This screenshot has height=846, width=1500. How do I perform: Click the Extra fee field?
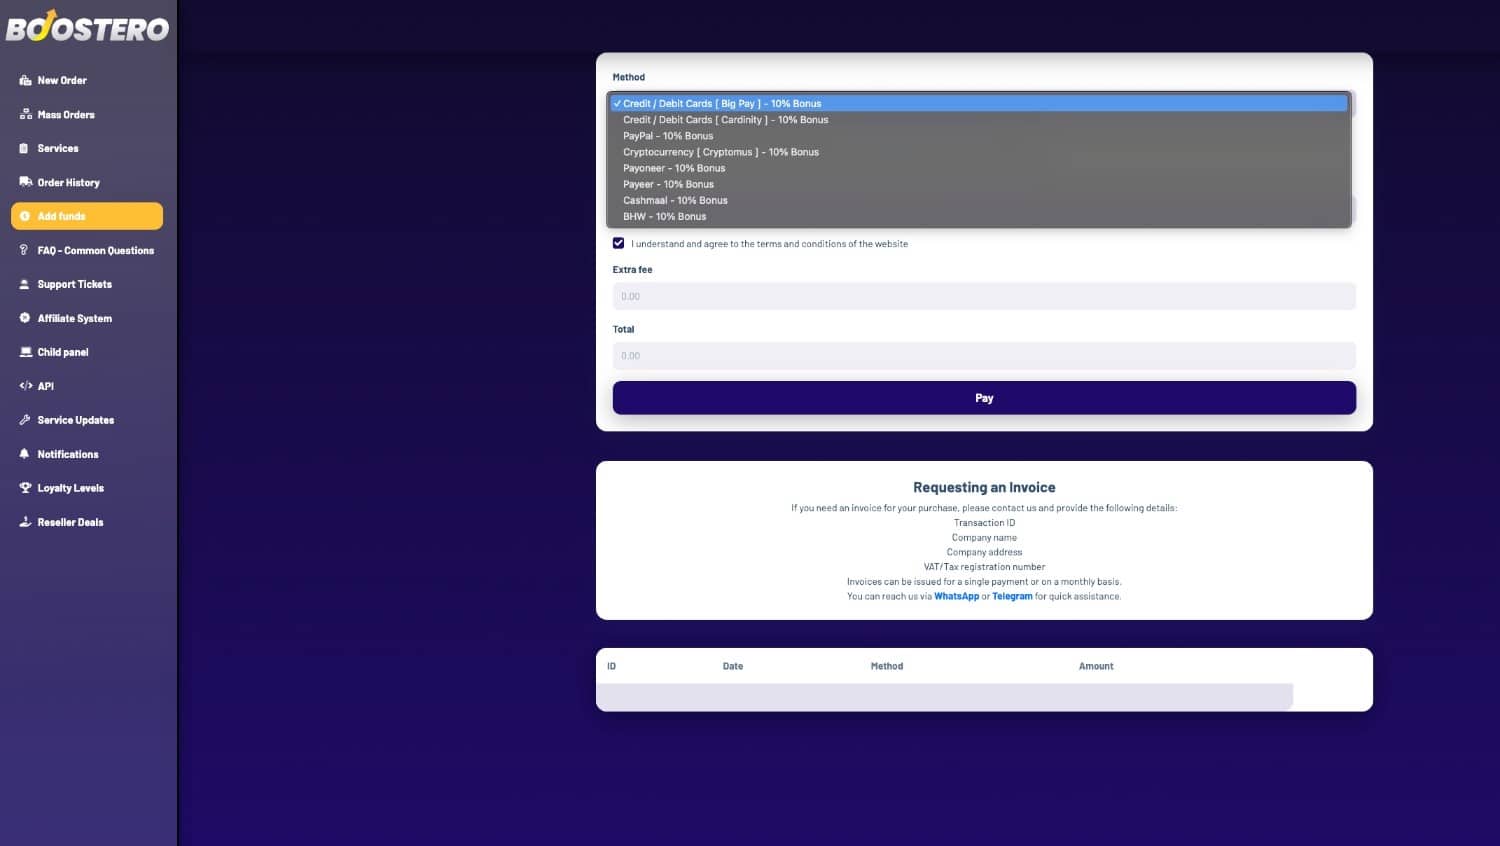984,296
